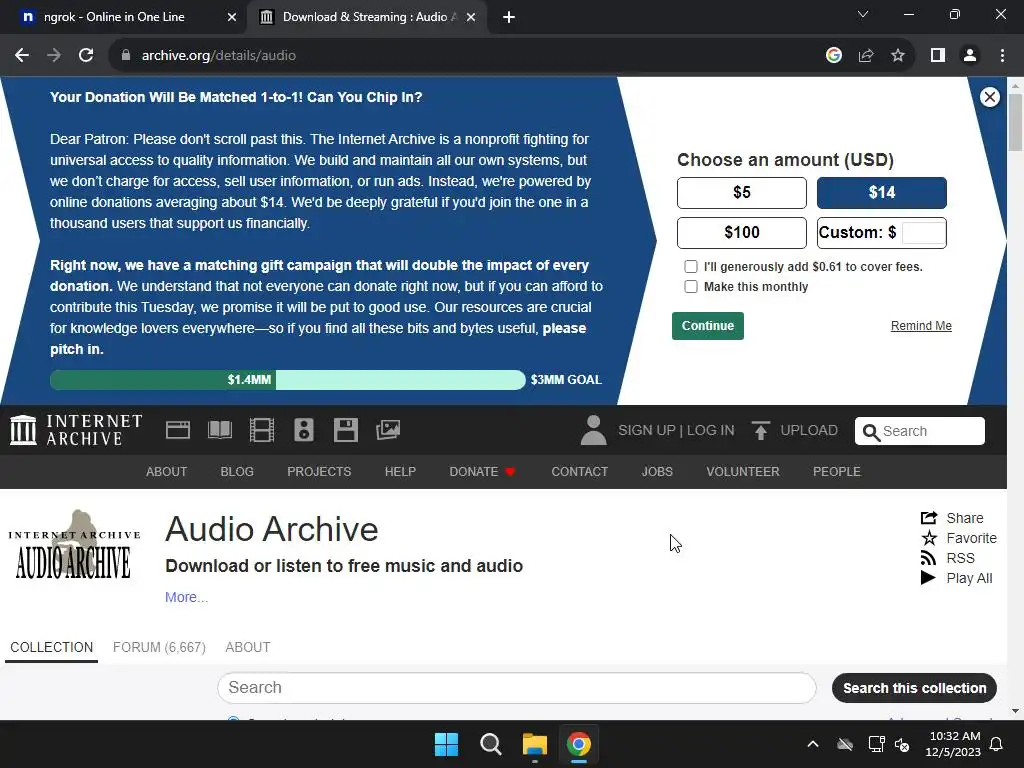1024x768 pixels.
Task: Open the PROJECTS menu item
Action: [x=319, y=472]
